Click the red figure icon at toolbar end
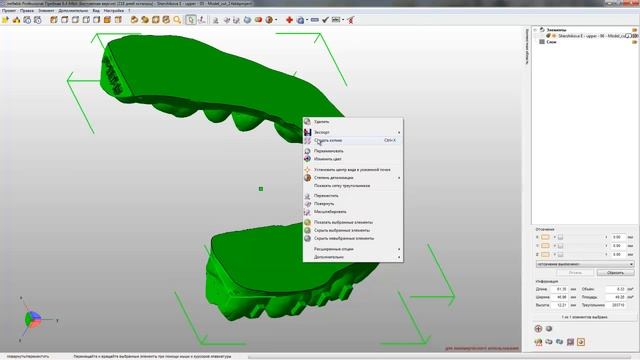The image size is (640, 360). click(351, 20)
